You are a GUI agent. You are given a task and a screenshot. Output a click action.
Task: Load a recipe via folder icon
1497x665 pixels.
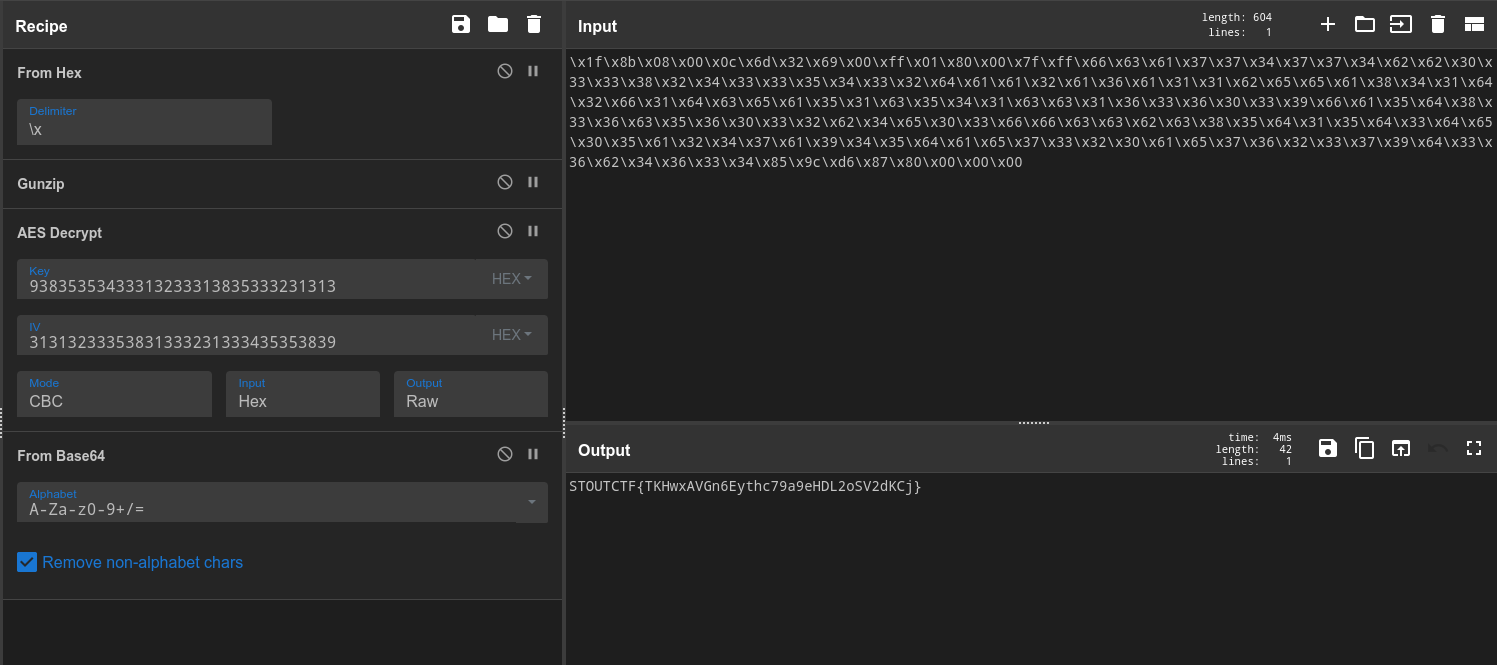(x=497, y=25)
